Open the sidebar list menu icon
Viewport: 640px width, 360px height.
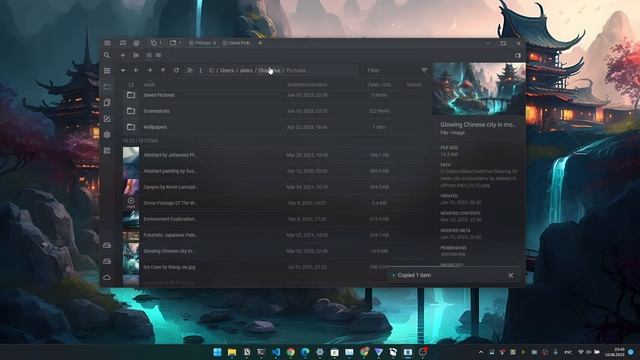tap(107, 71)
